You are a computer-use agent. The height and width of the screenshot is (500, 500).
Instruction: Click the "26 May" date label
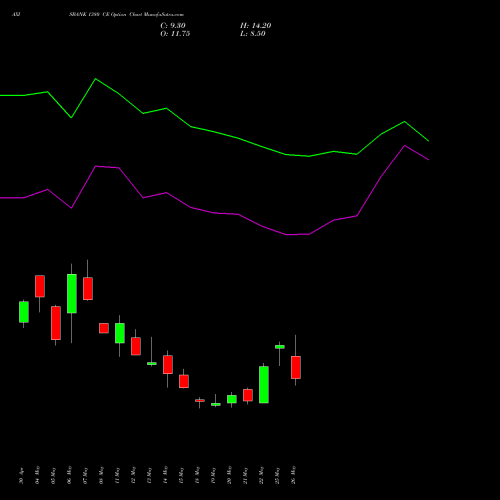pyautogui.click(x=294, y=475)
